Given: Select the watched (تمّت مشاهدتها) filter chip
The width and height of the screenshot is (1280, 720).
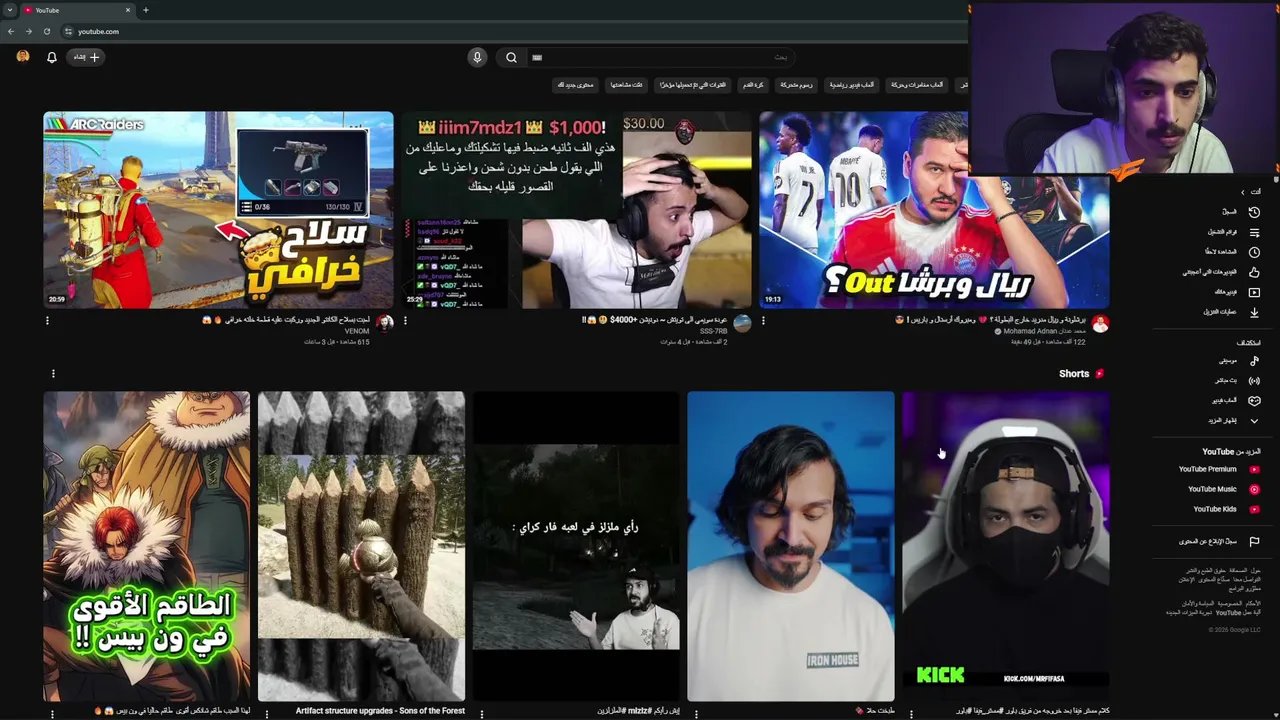Looking at the screenshot, I should 626,85.
